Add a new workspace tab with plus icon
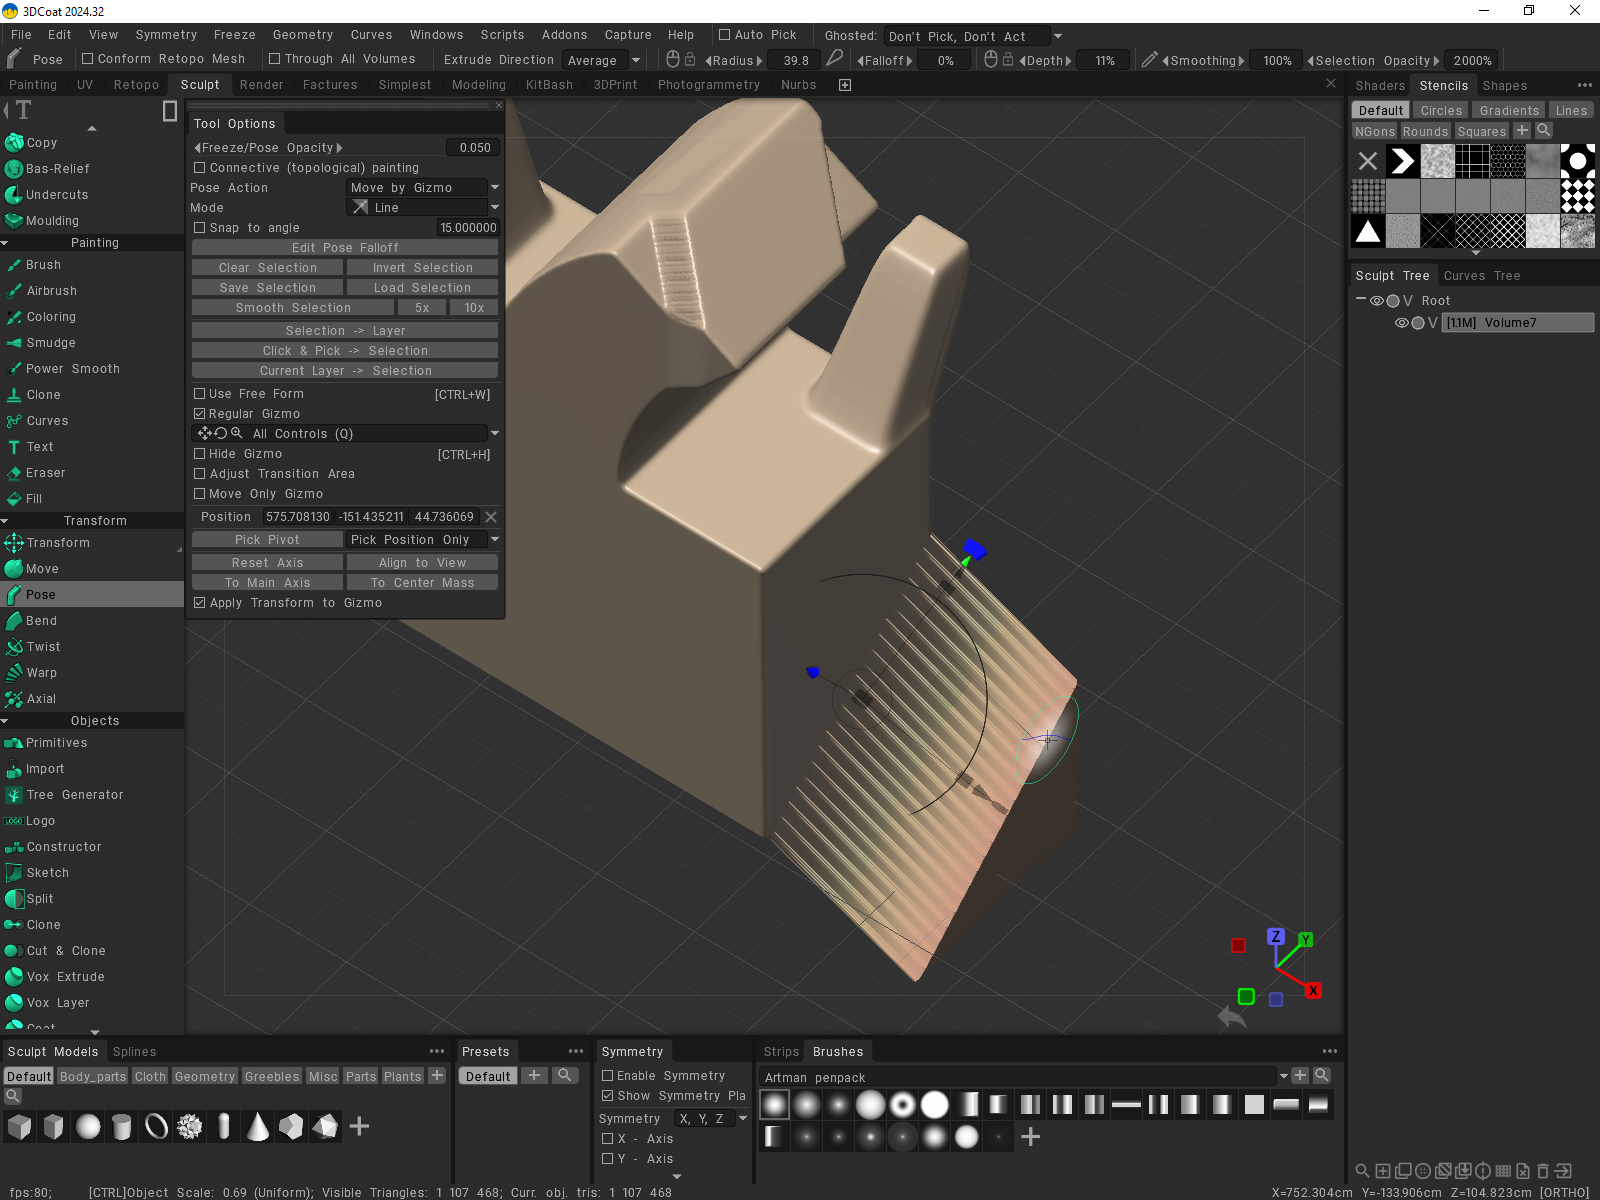Viewport: 1600px width, 1200px height. click(x=845, y=85)
